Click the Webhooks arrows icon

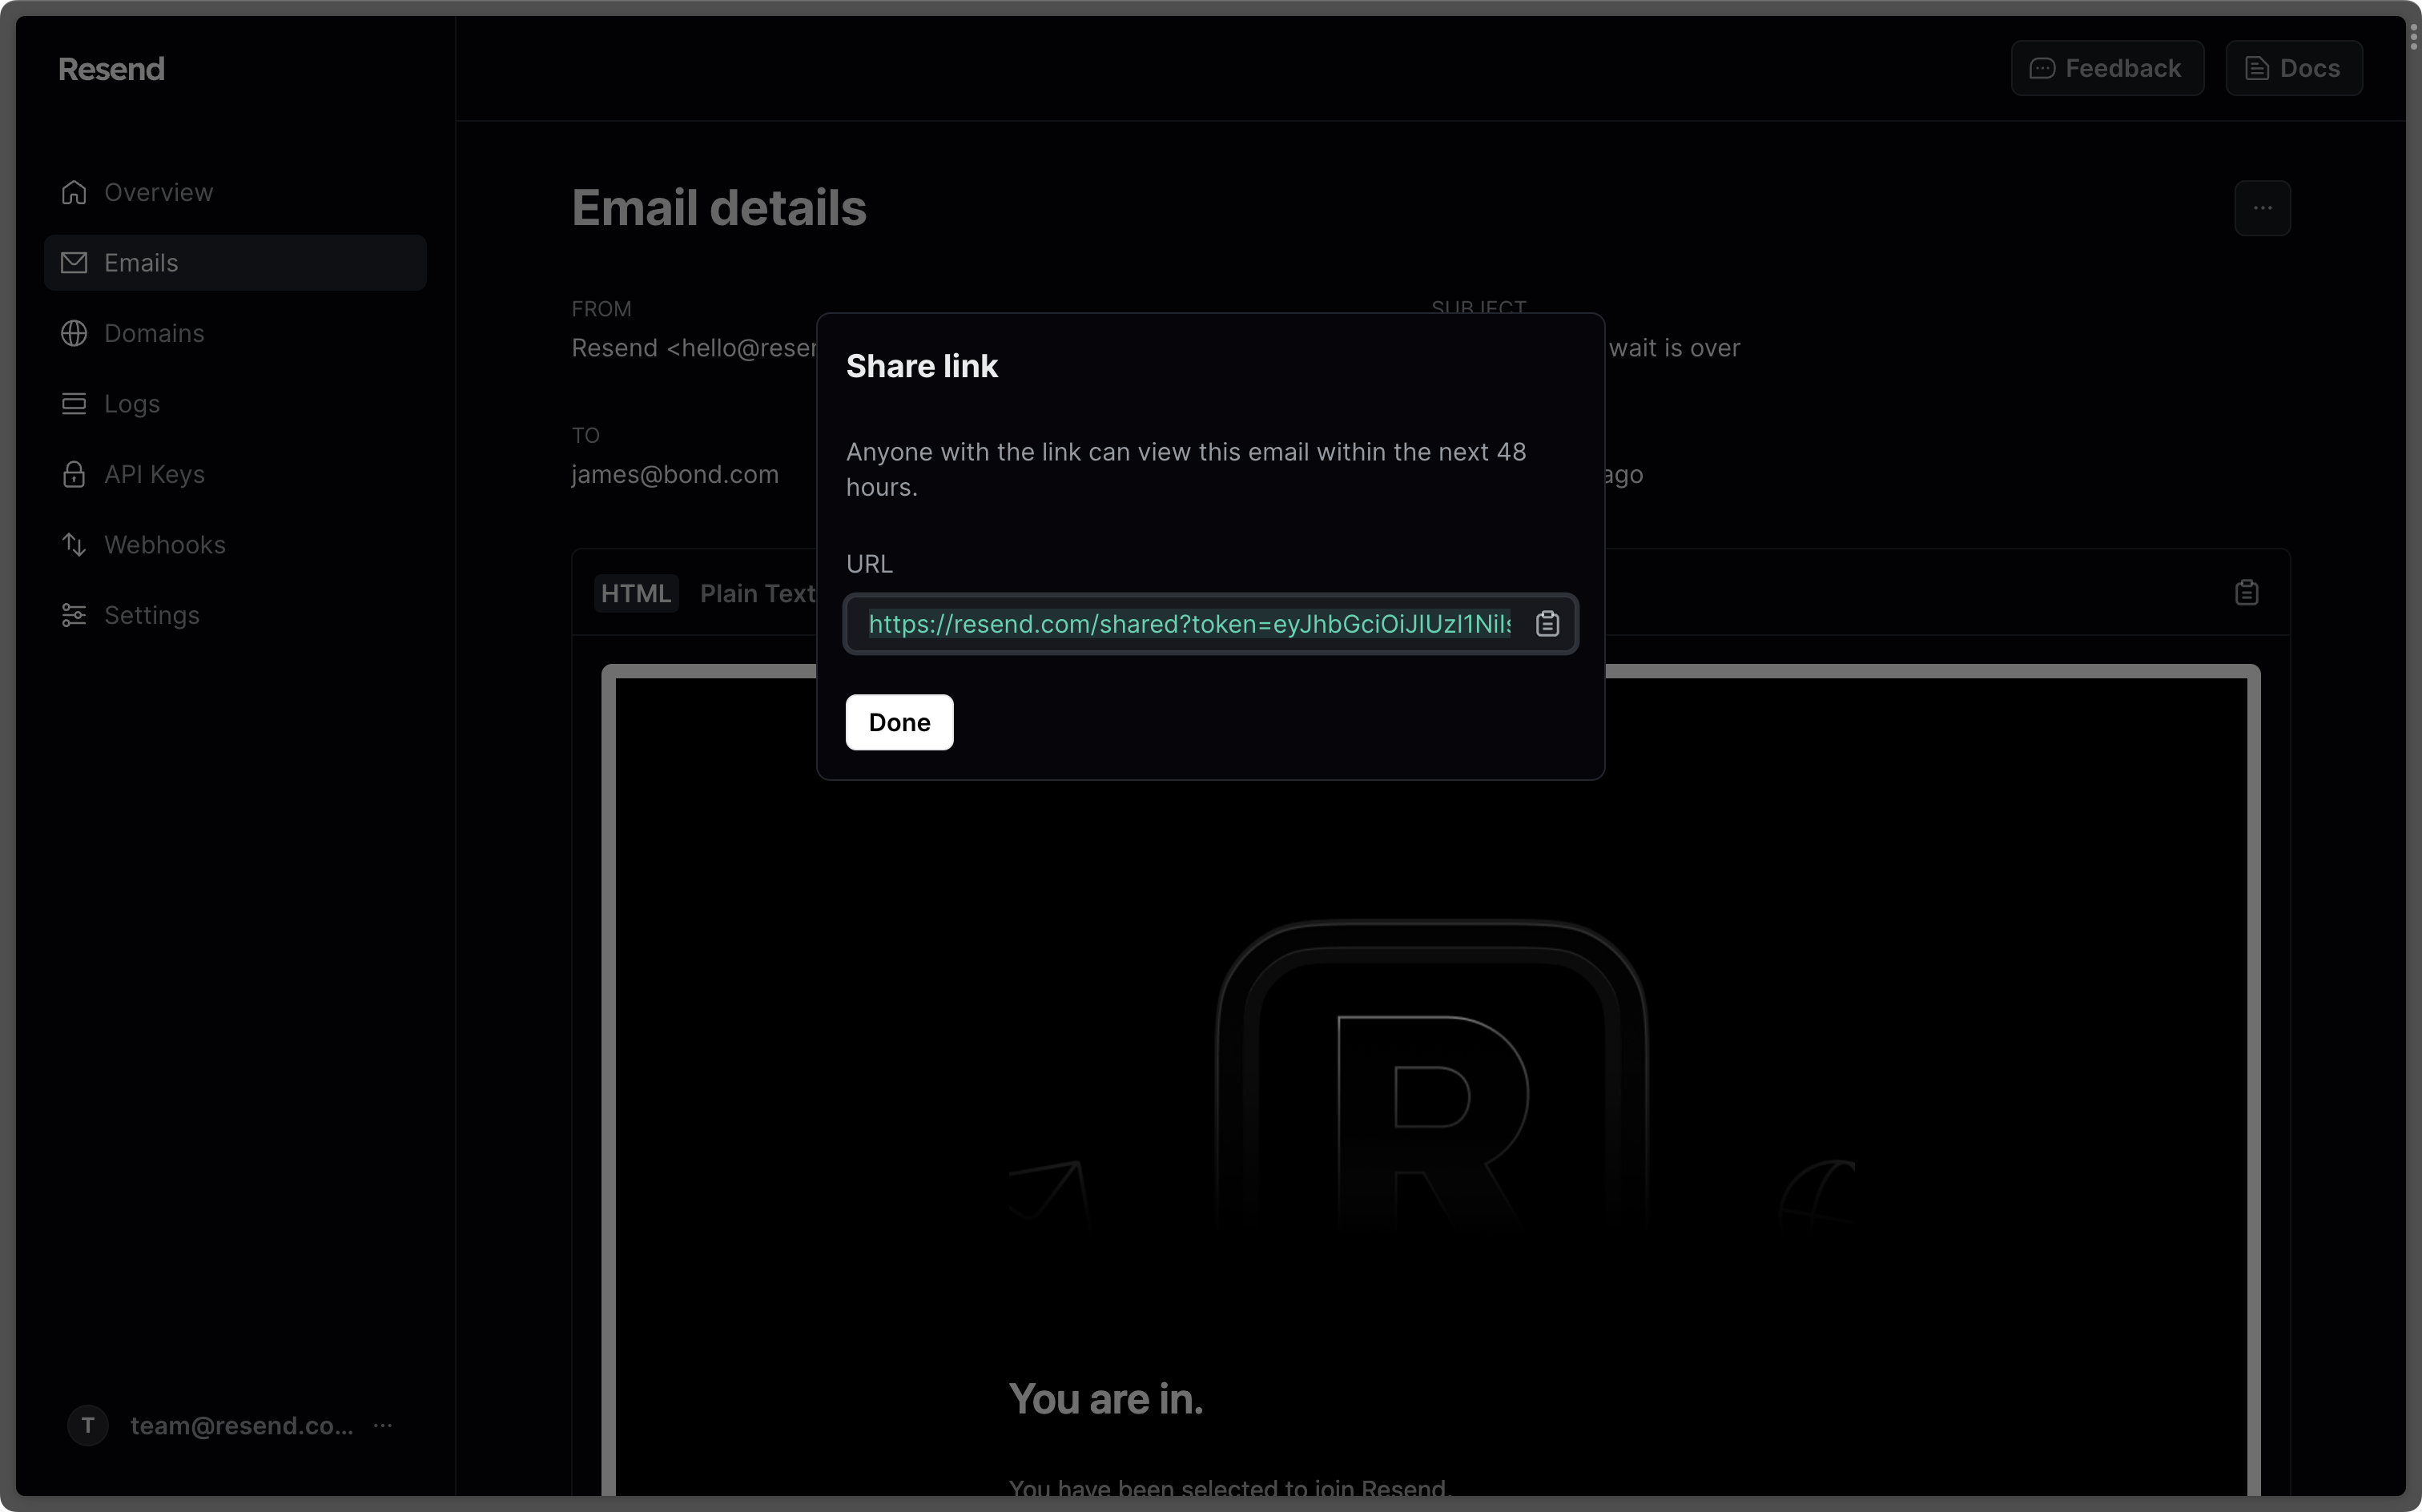[x=74, y=545]
